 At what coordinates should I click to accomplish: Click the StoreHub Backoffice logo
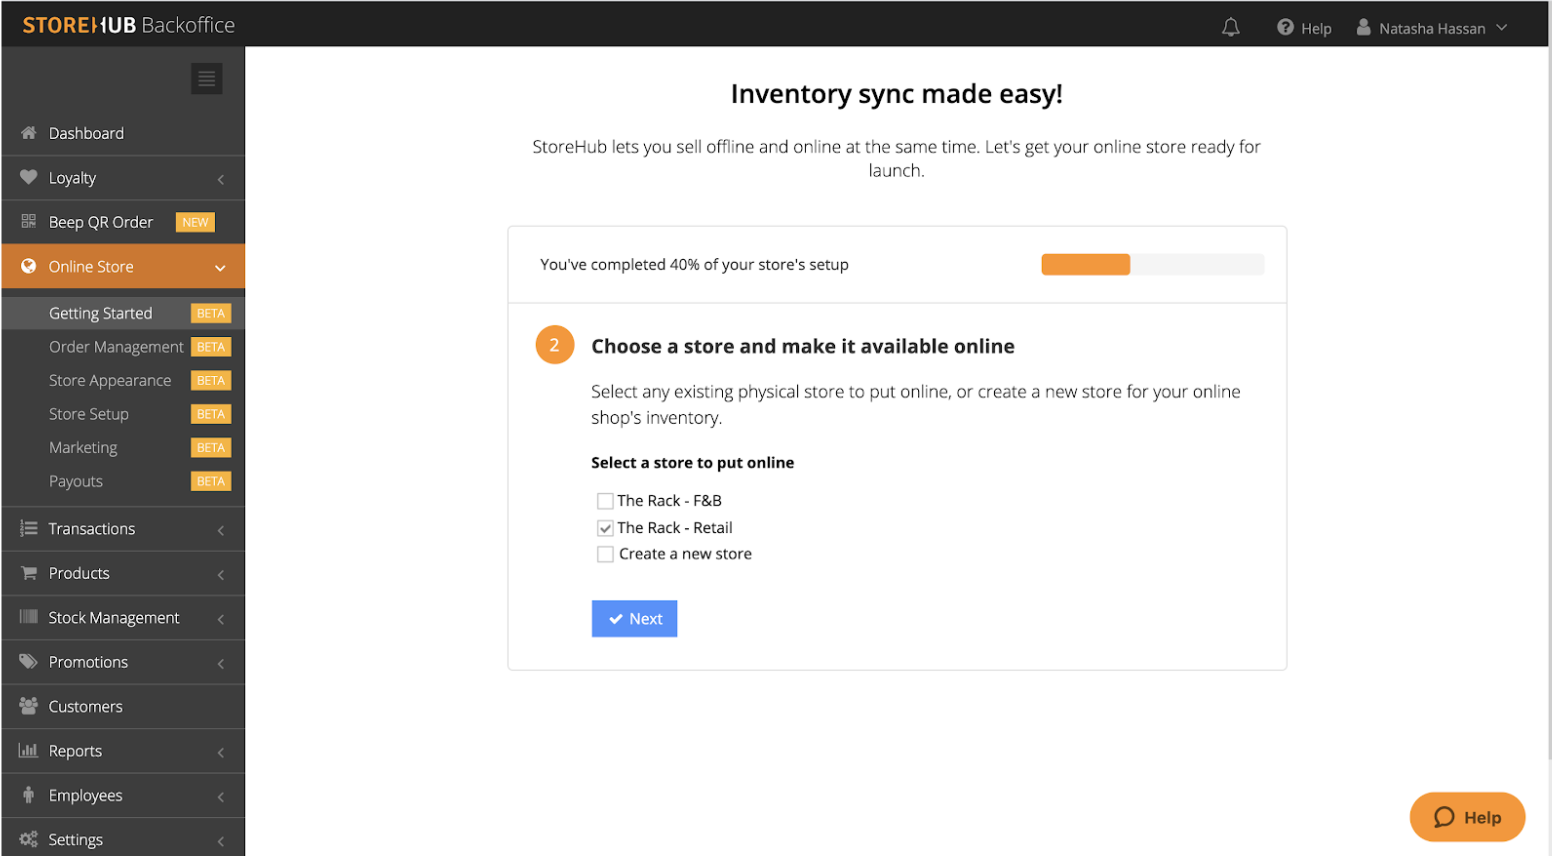click(x=129, y=25)
